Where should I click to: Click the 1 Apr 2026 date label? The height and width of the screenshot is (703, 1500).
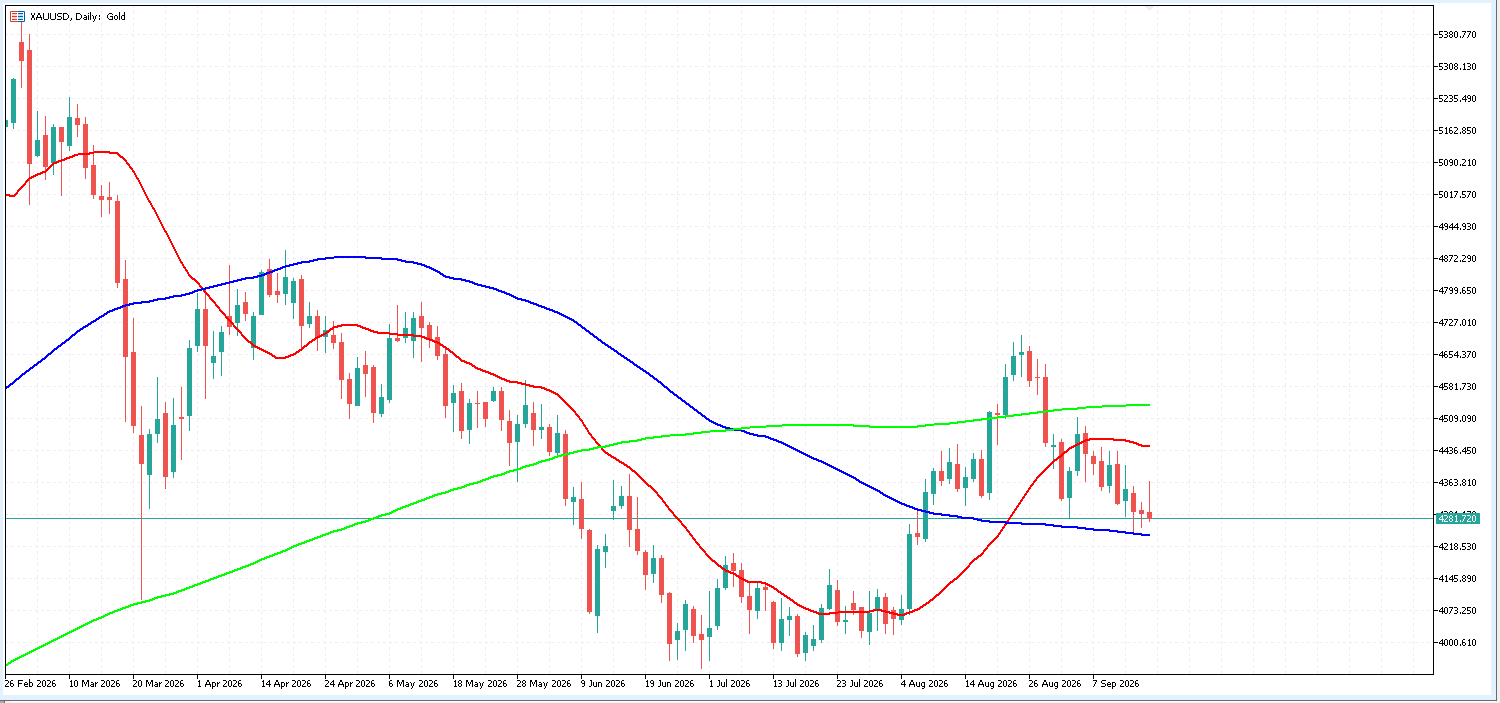[x=219, y=684]
